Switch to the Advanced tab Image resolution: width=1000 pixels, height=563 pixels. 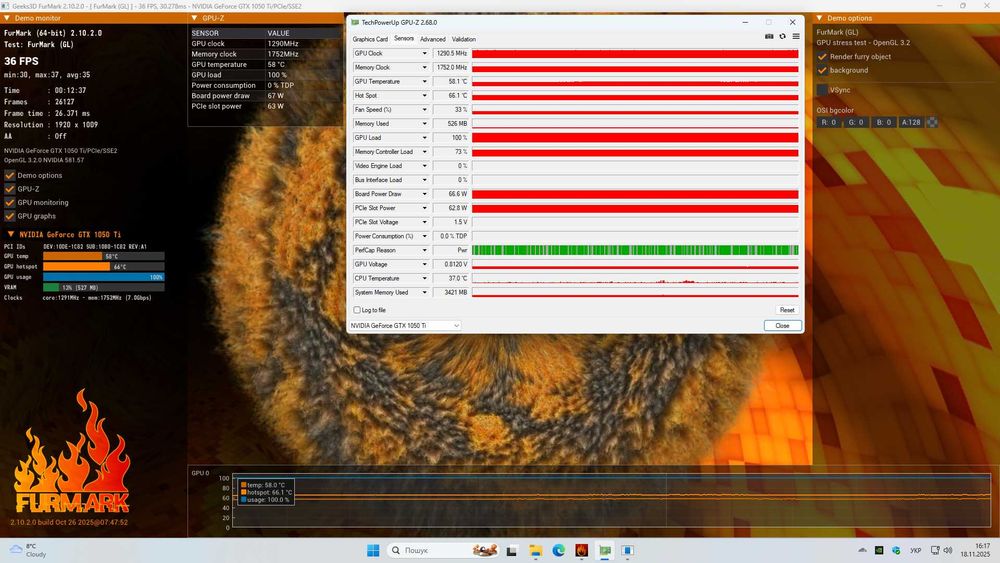point(432,39)
